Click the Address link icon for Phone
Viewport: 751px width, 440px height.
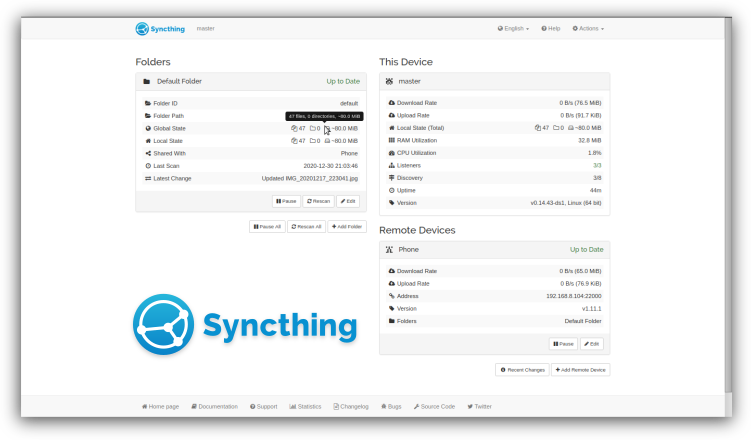[x=391, y=296]
